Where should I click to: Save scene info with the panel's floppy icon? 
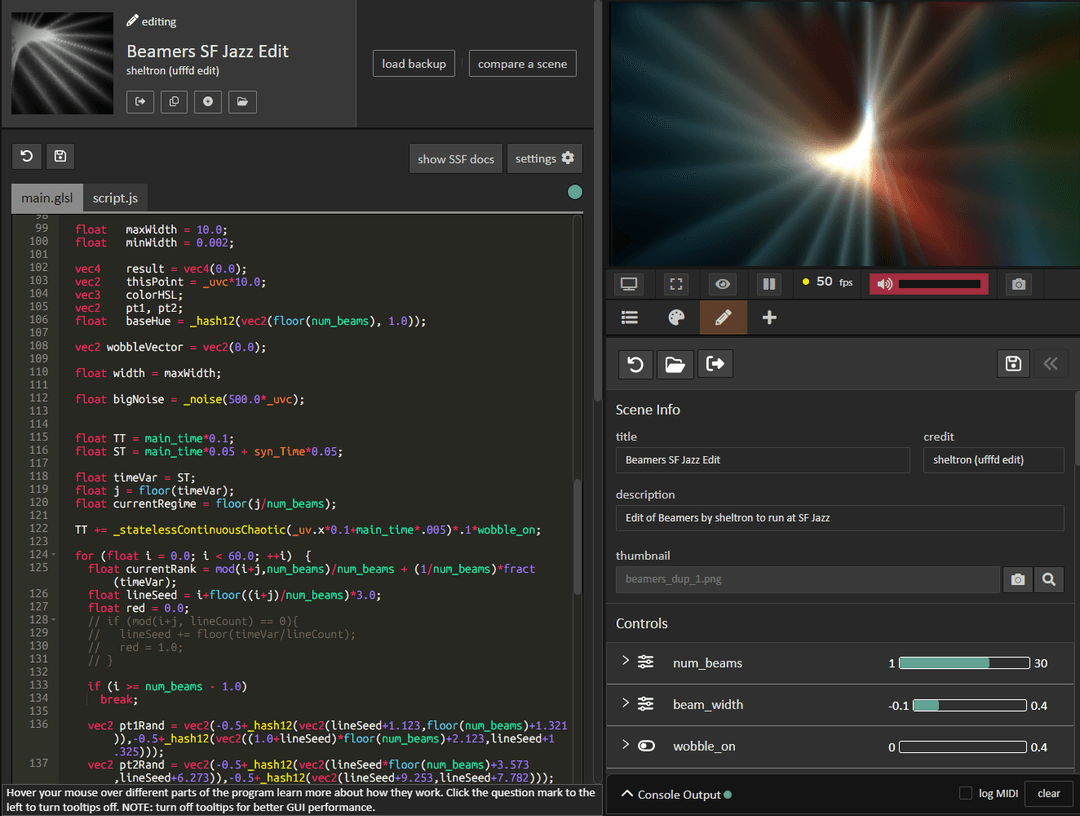pyautogui.click(x=1013, y=364)
